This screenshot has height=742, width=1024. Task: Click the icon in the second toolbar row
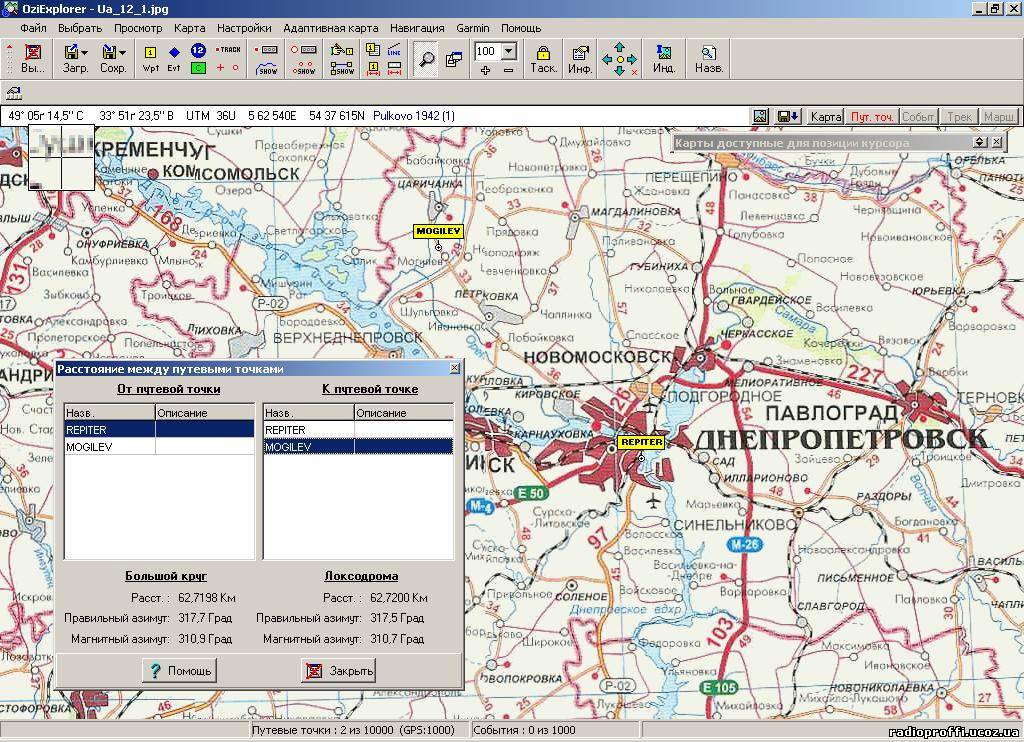click(14, 93)
